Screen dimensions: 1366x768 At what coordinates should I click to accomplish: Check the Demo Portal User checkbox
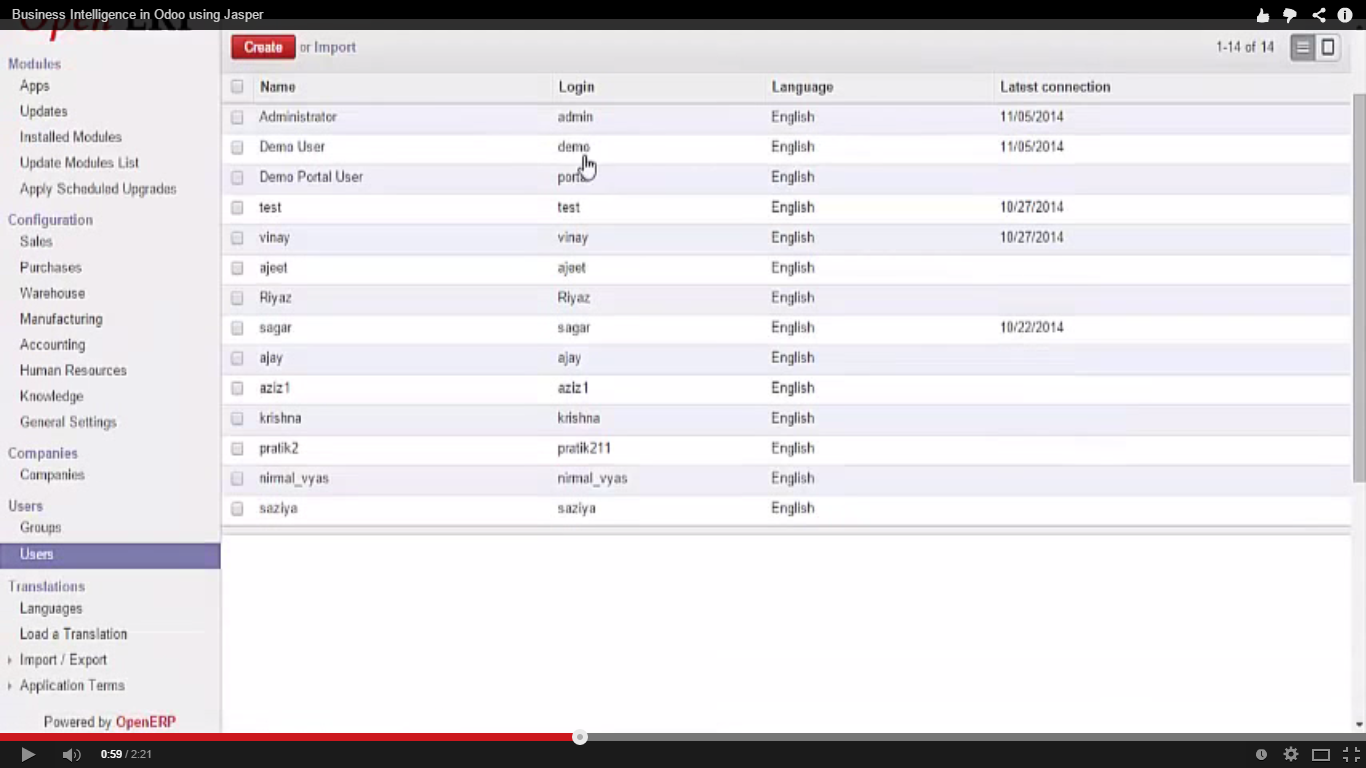[x=237, y=177]
